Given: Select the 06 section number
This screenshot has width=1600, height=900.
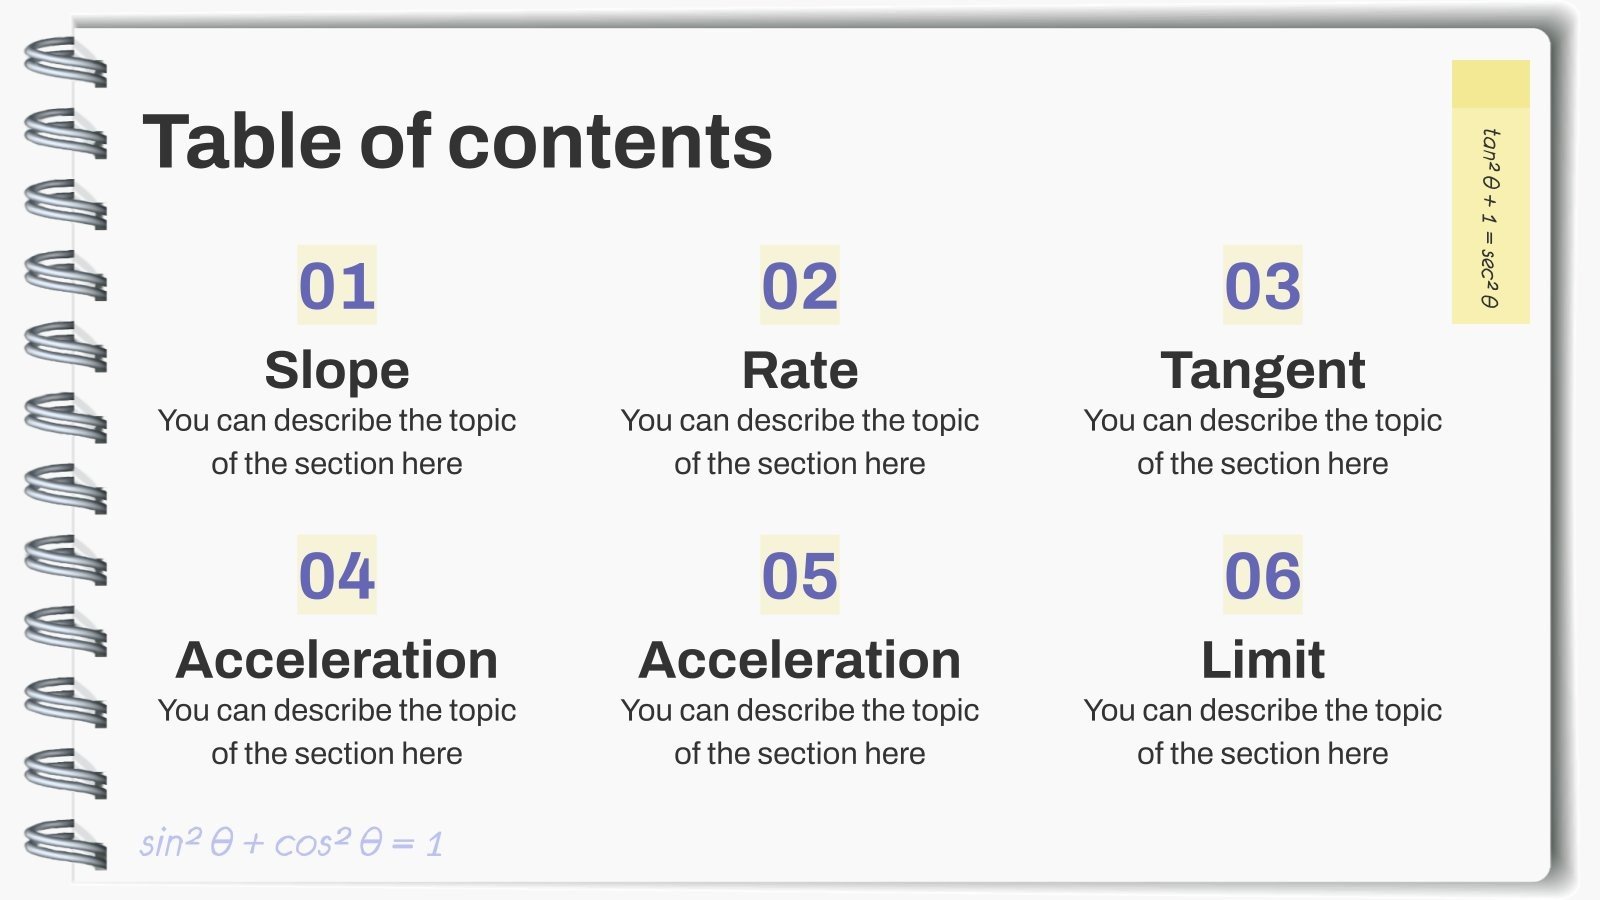Looking at the screenshot, I should pyautogui.click(x=1263, y=575).
